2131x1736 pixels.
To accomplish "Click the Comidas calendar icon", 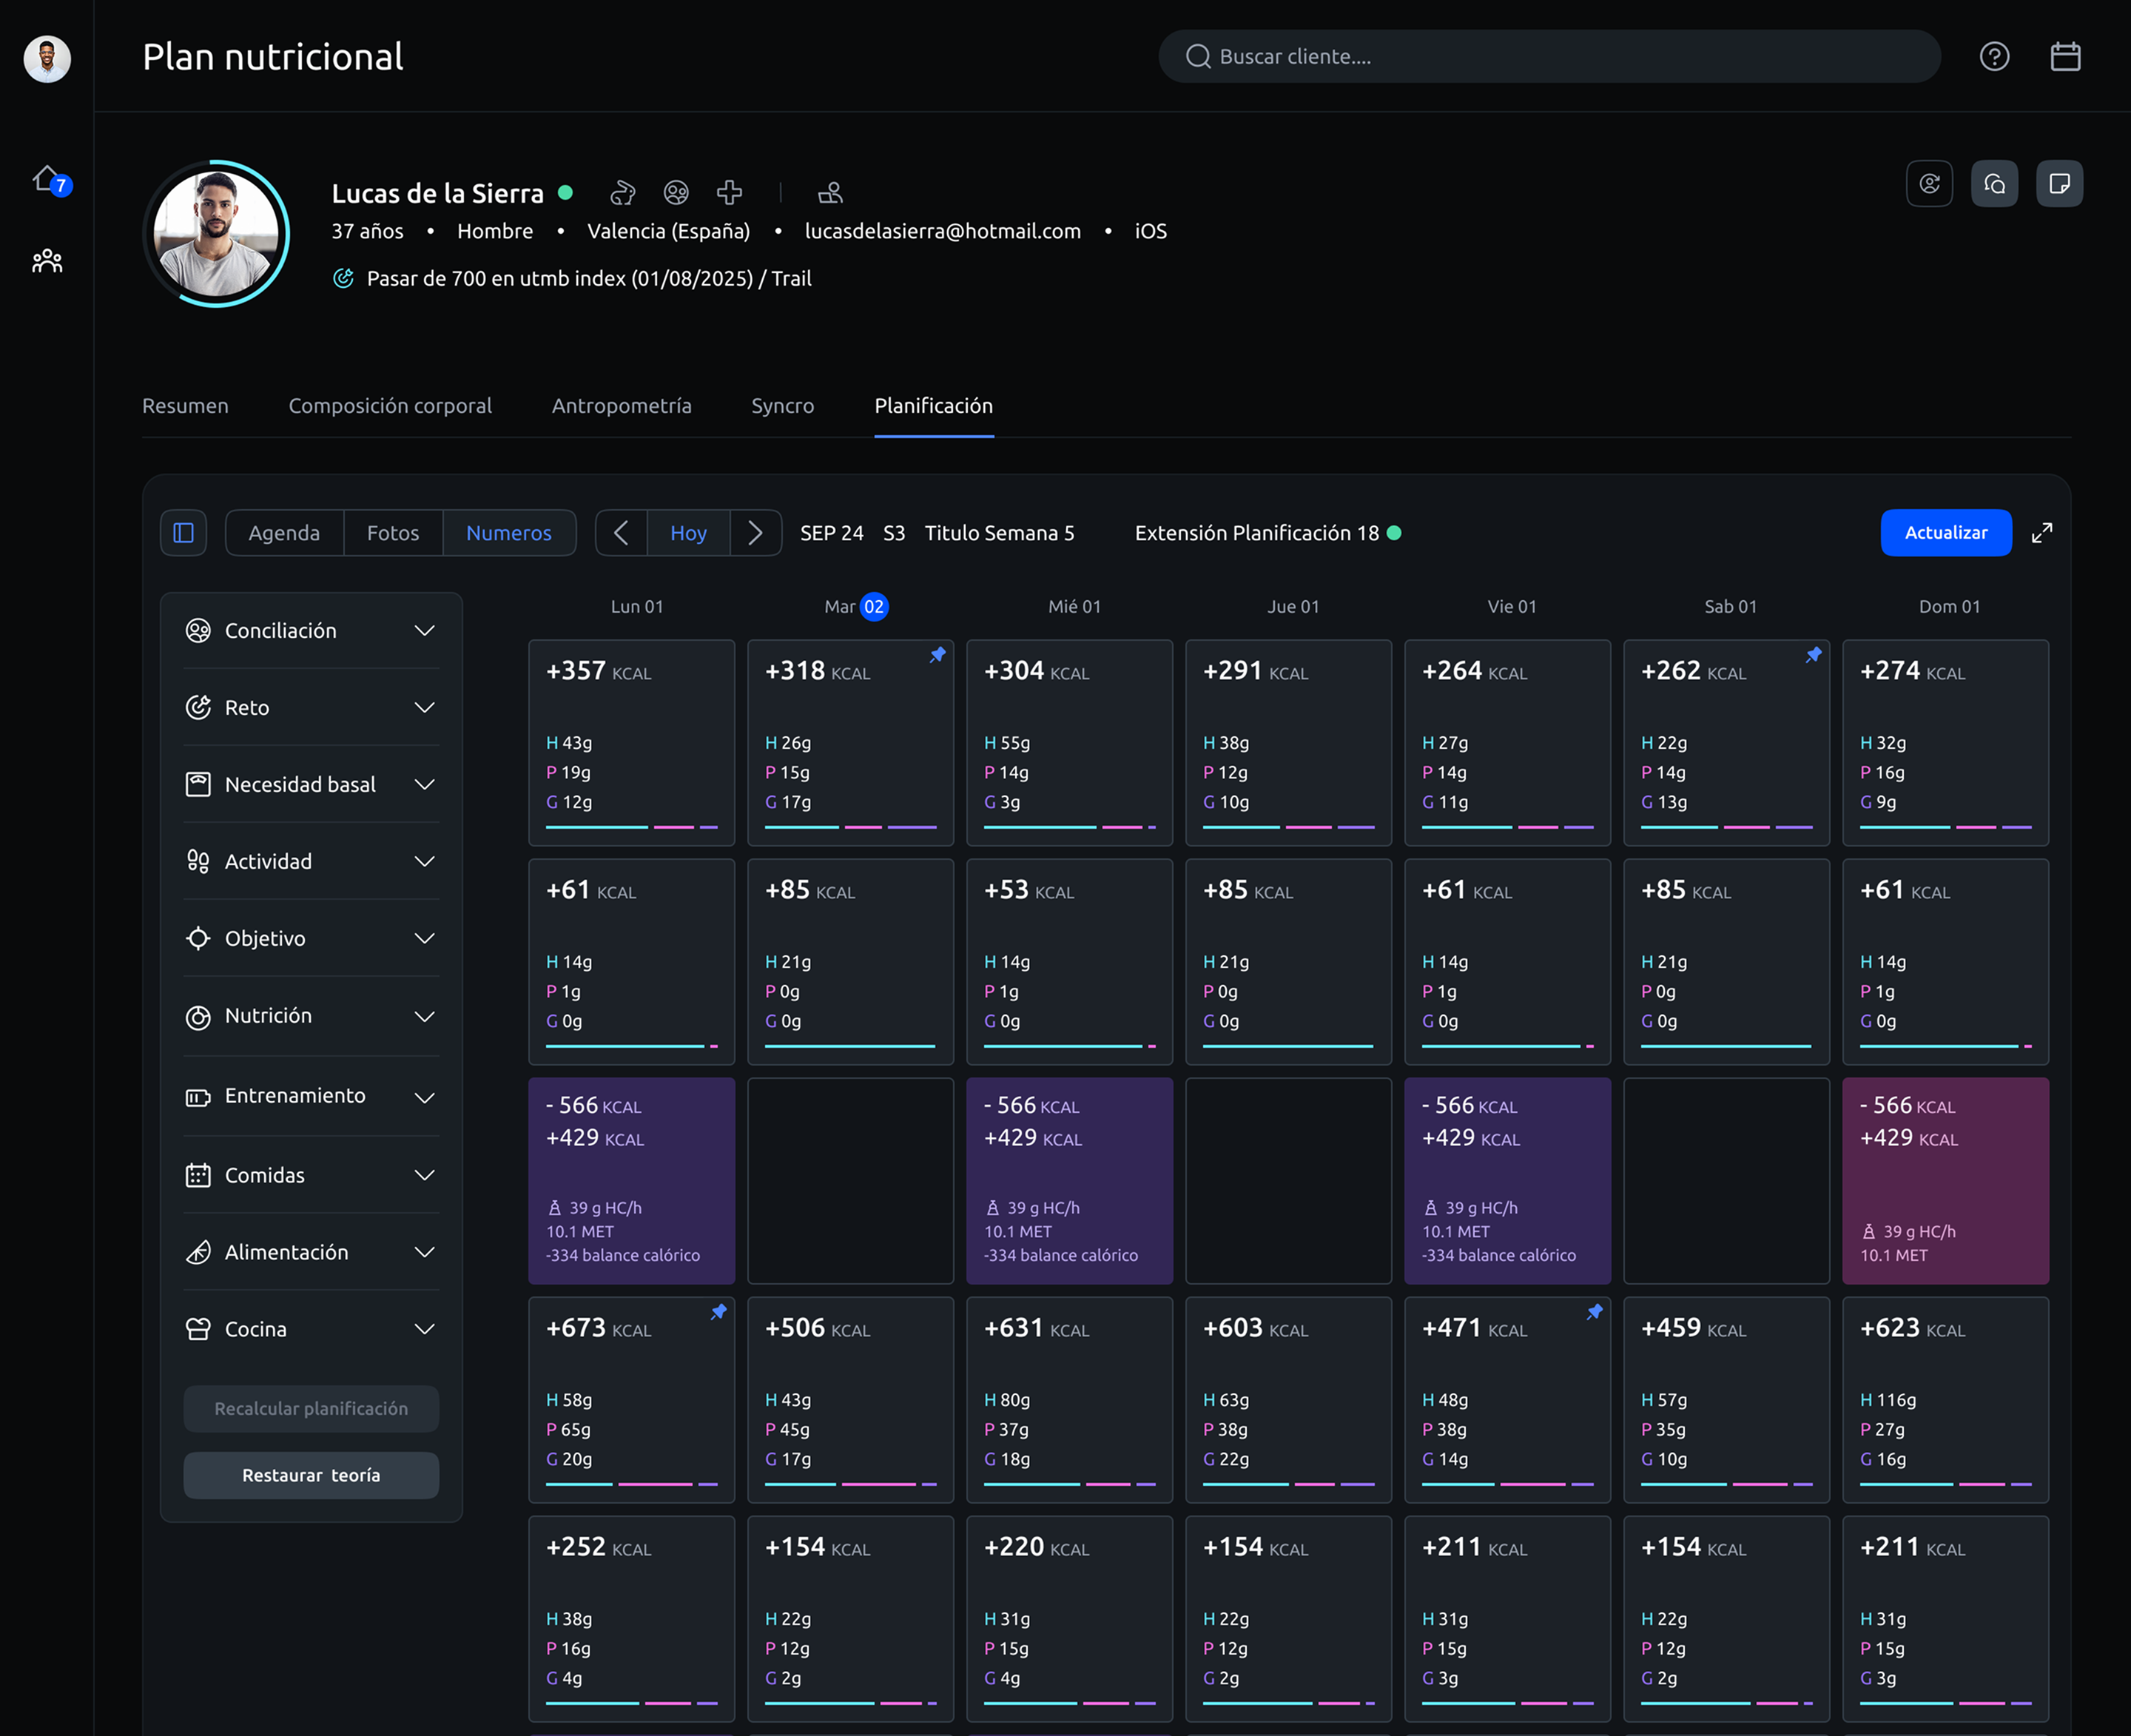I will click(x=198, y=1175).
